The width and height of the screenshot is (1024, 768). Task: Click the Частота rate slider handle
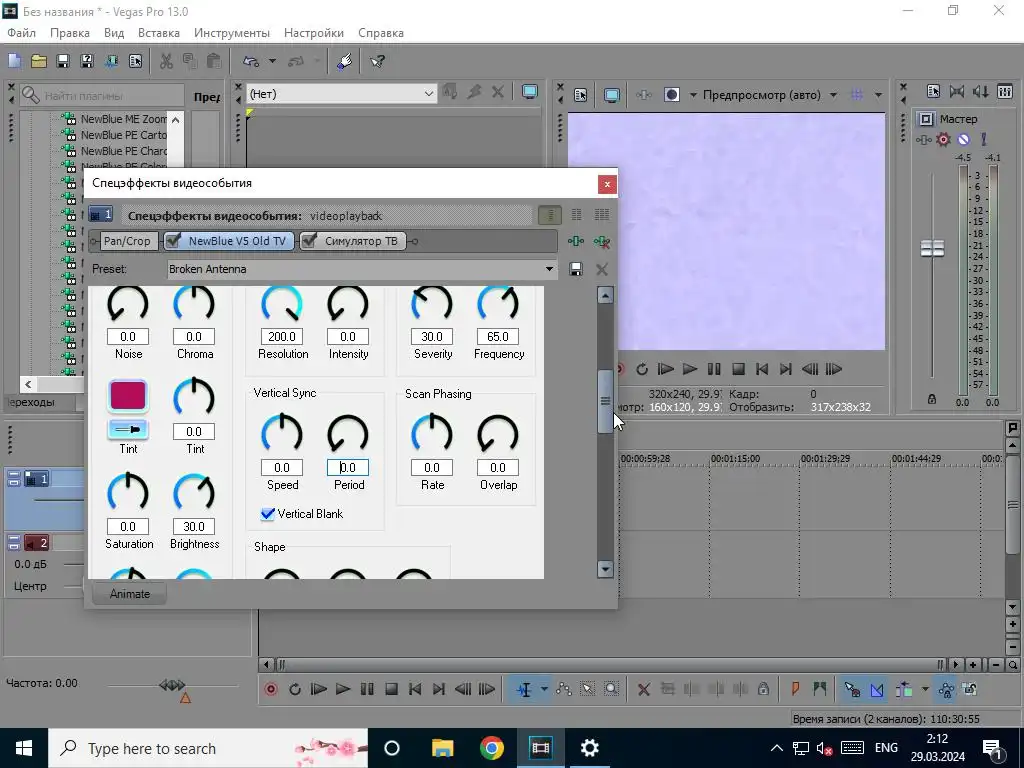pos(172,685)
